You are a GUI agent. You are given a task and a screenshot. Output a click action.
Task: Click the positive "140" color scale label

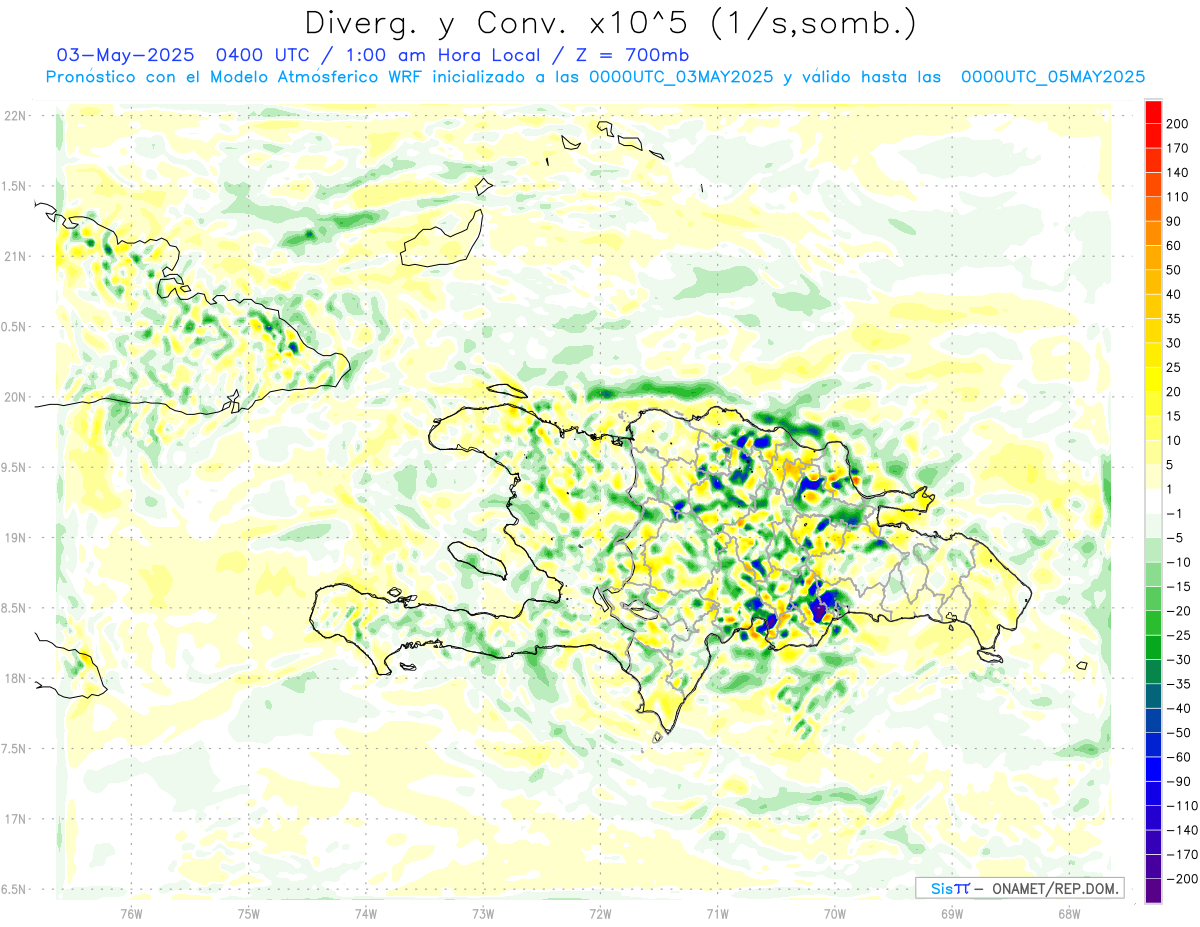1177,172
